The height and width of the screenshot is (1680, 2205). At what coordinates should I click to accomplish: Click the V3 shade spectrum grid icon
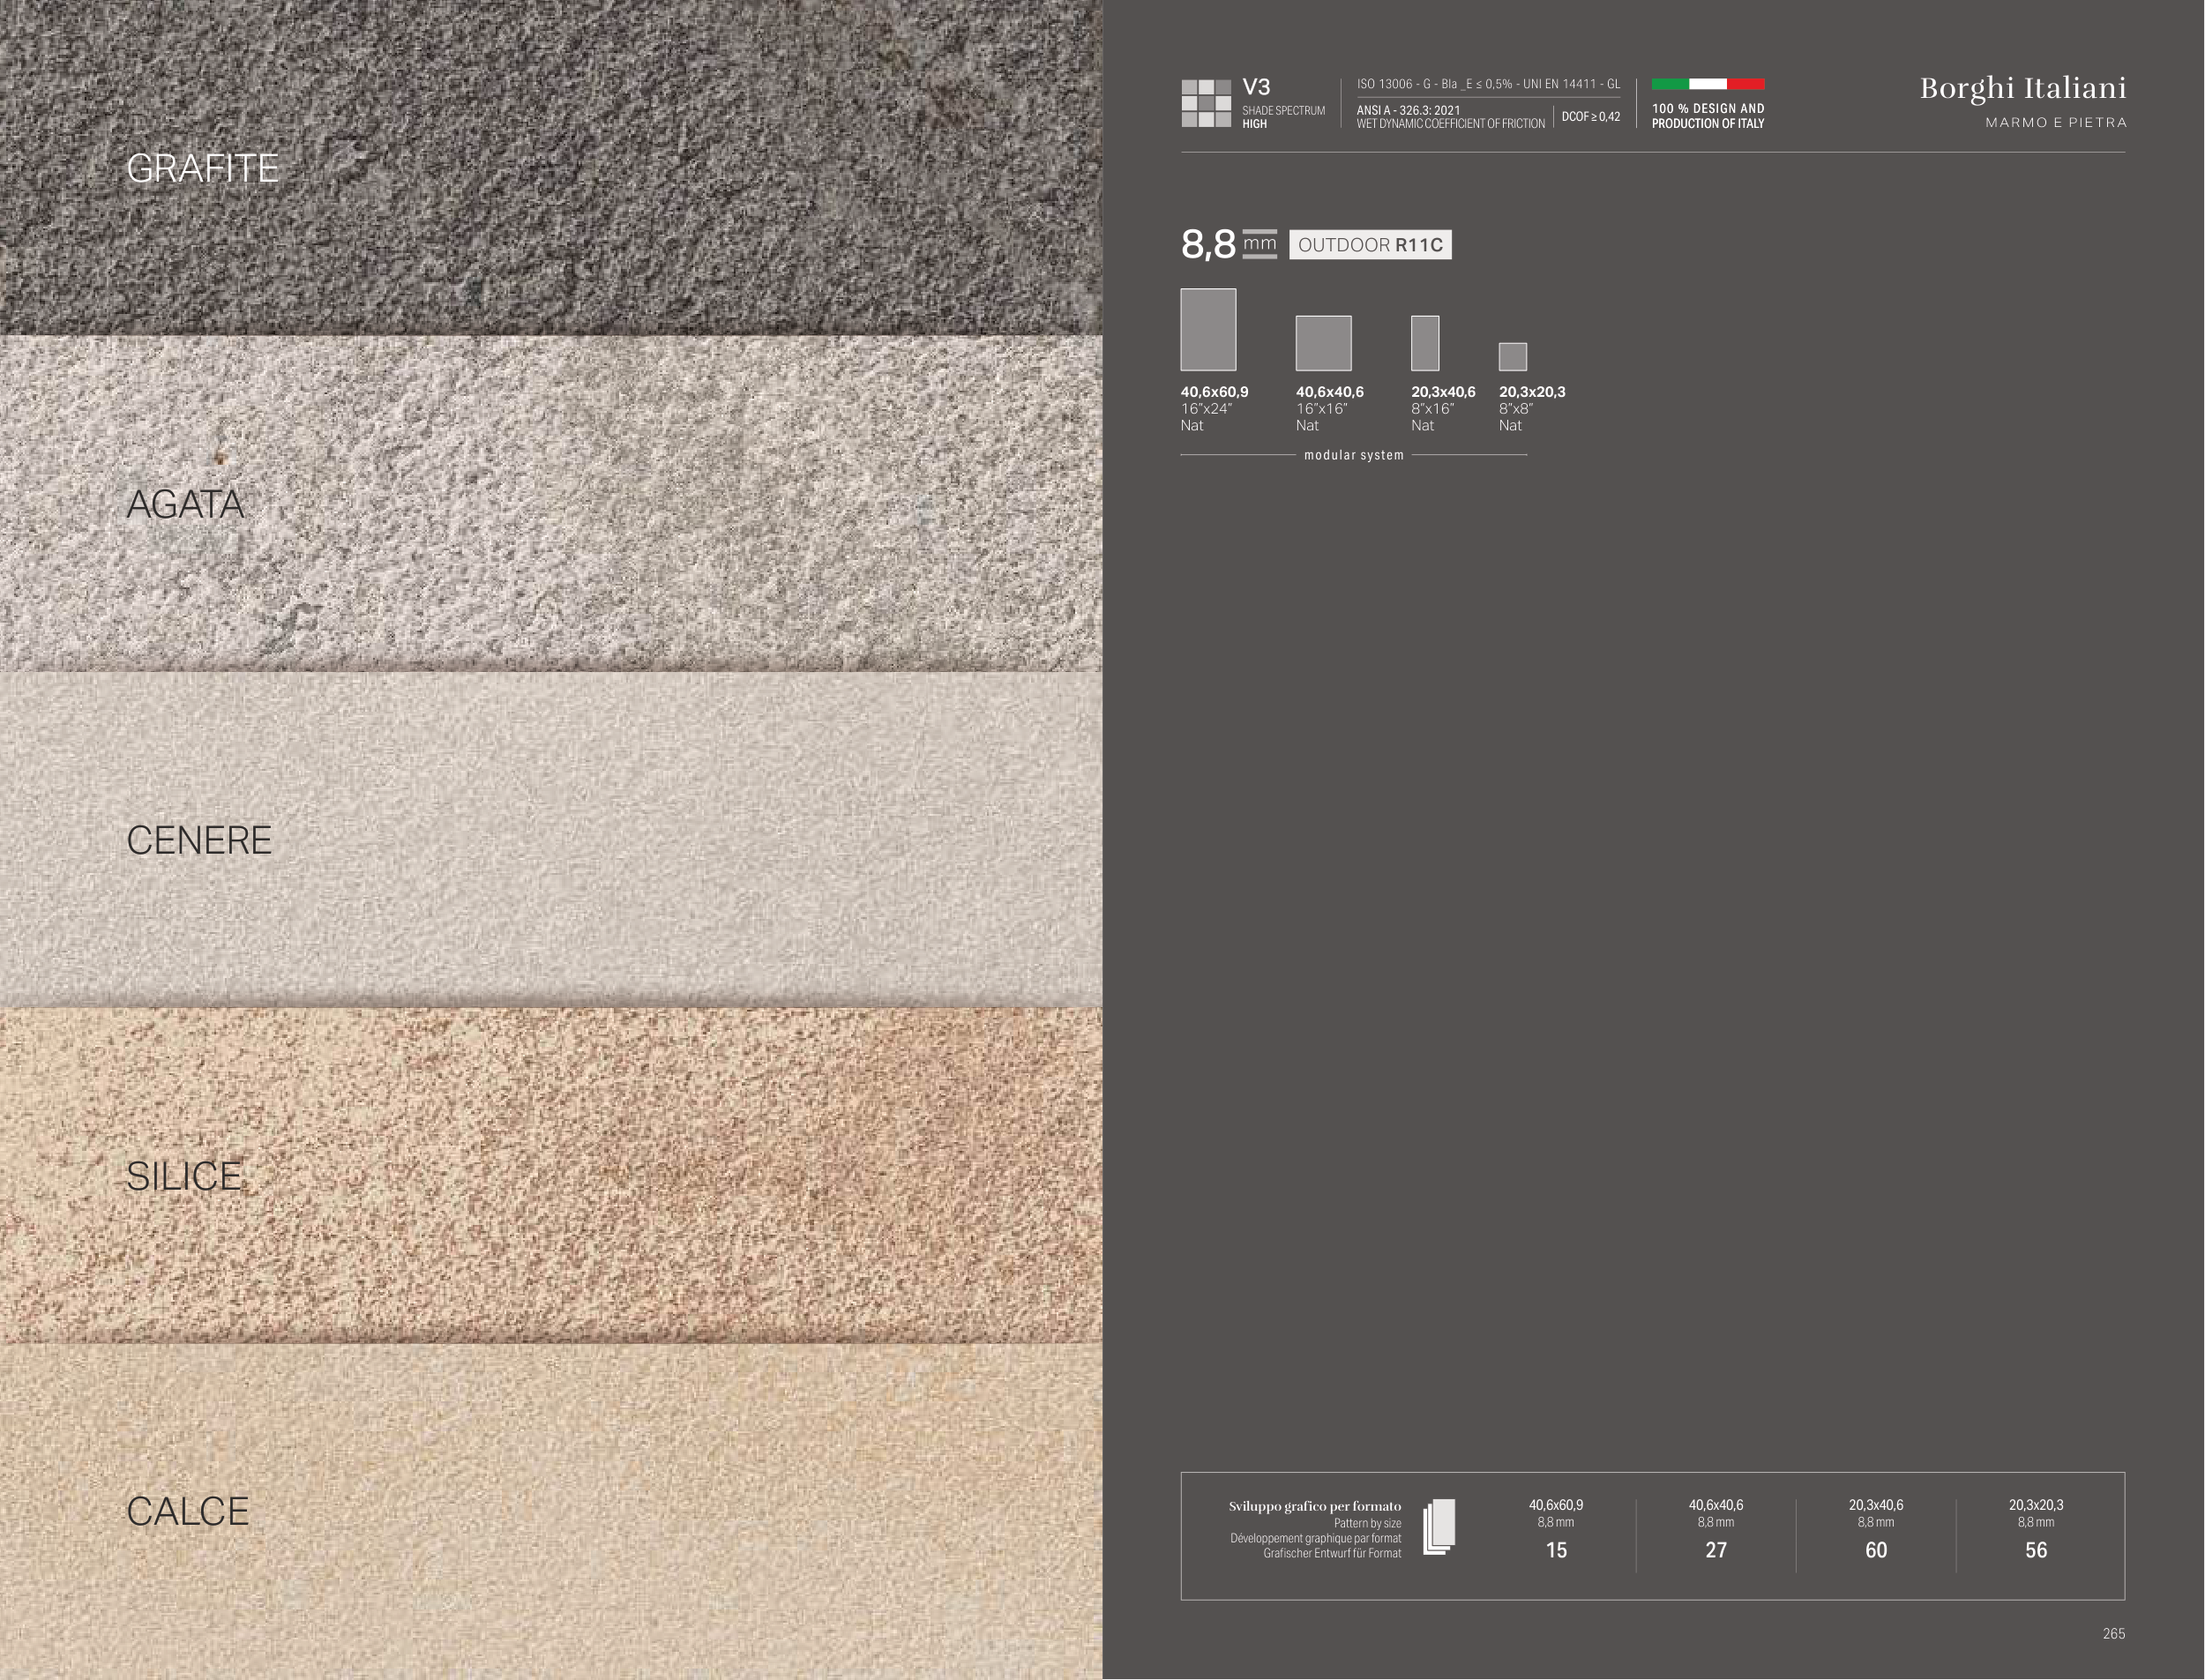pos(1206,103)
